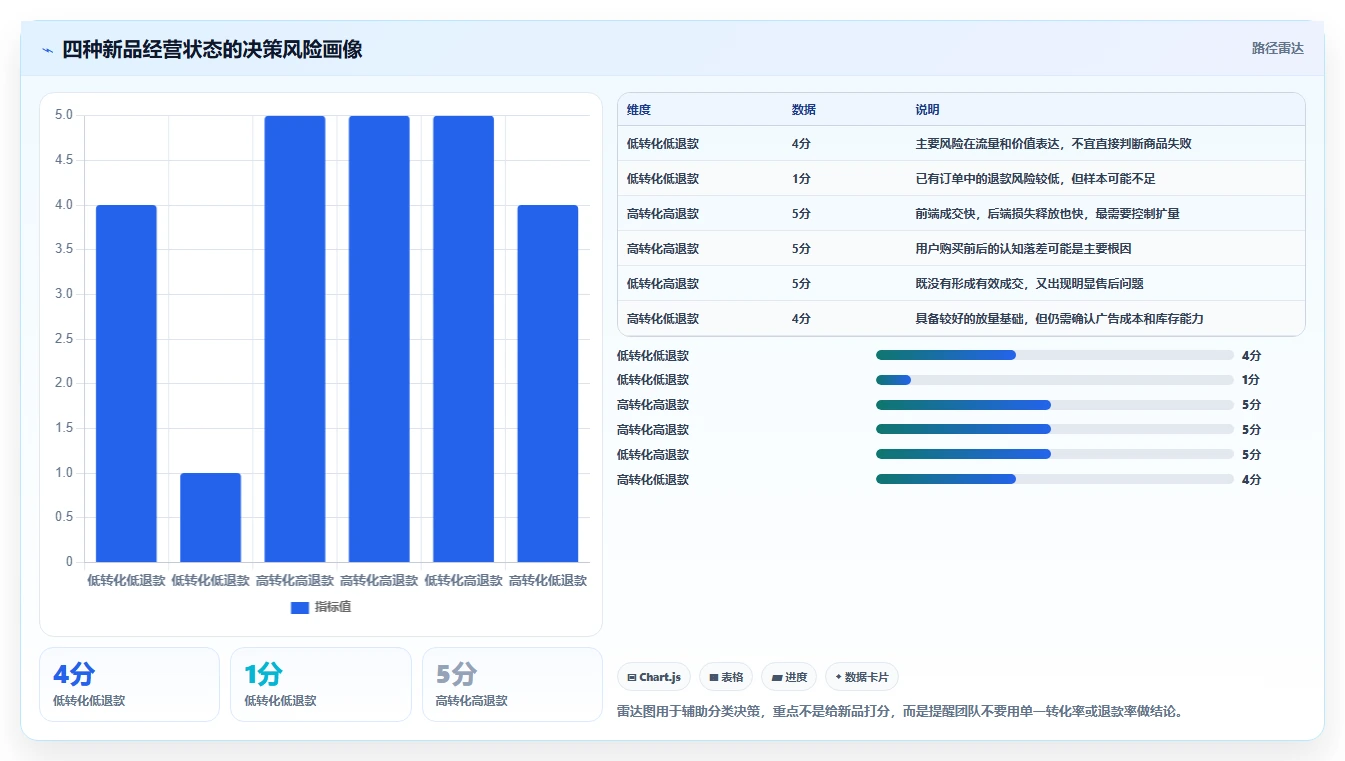1345x761 pixels.
Task: Click the row text 具备较好的放量基础
Action: [969, 319]
